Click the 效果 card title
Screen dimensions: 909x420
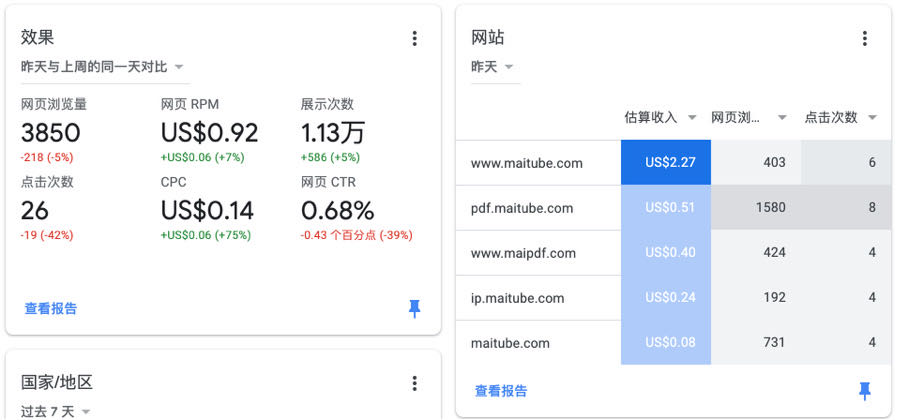coord(38,37)
